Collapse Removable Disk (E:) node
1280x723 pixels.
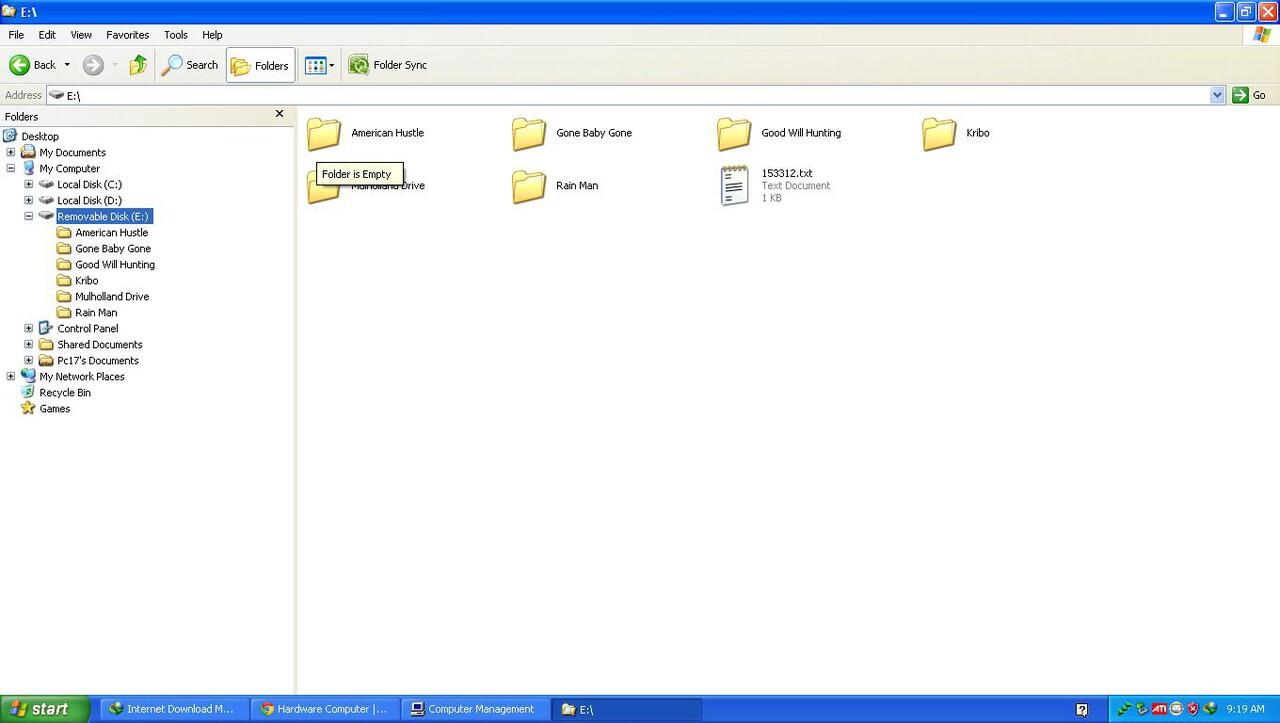29,217
